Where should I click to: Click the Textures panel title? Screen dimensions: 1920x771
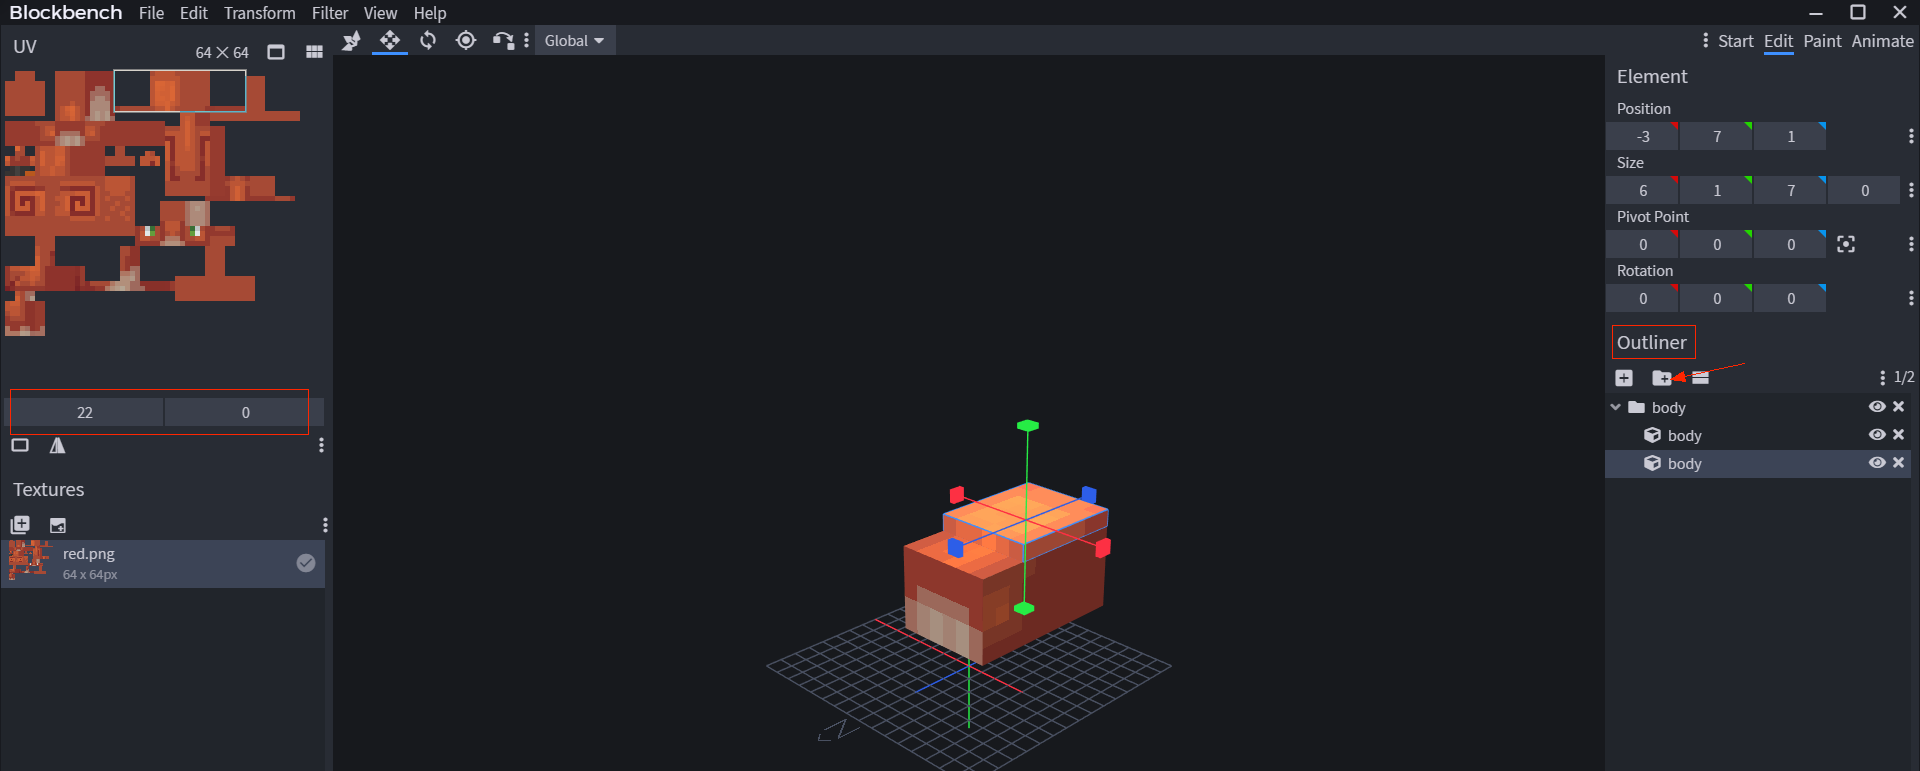tap(49, 489)
